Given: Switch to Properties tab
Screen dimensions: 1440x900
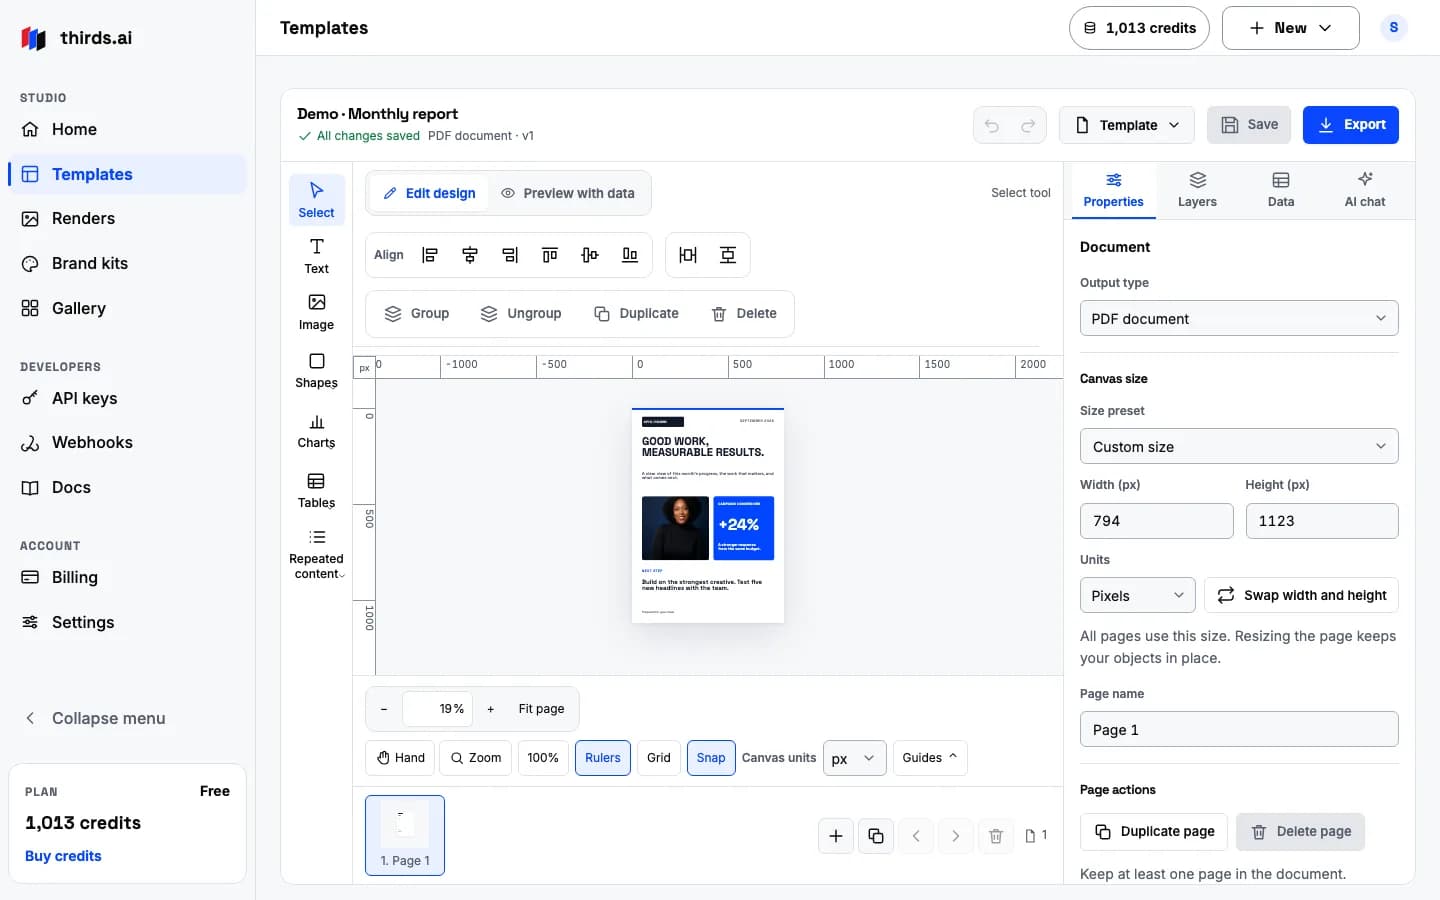Looking at the screenshot, I should pyautogui.click(x=1113, y=190).
